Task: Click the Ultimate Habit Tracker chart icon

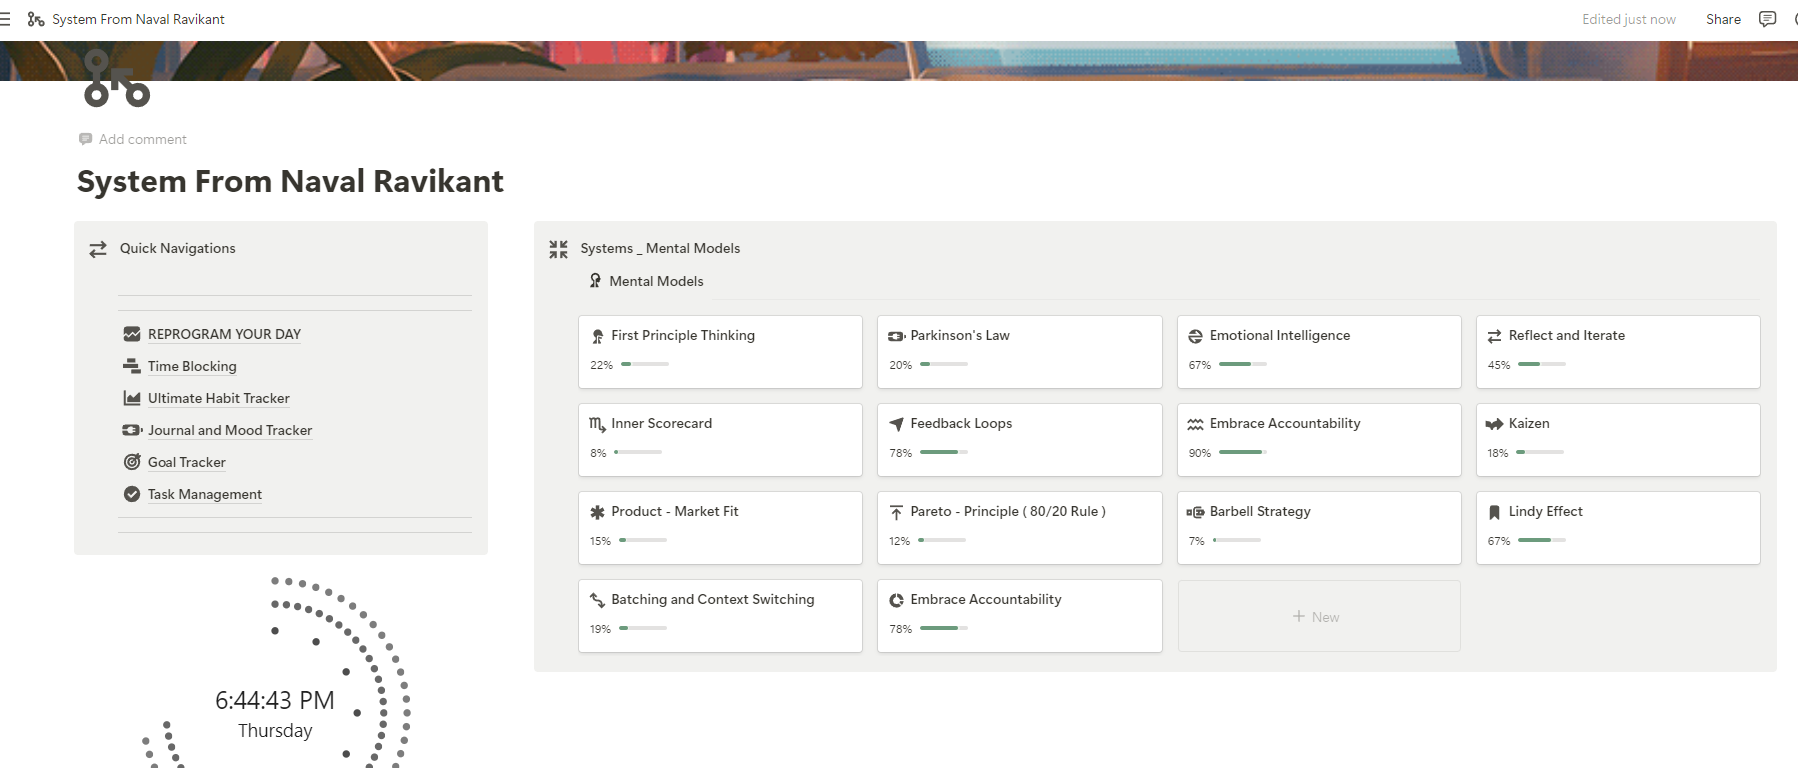Action: coord(132,398)
